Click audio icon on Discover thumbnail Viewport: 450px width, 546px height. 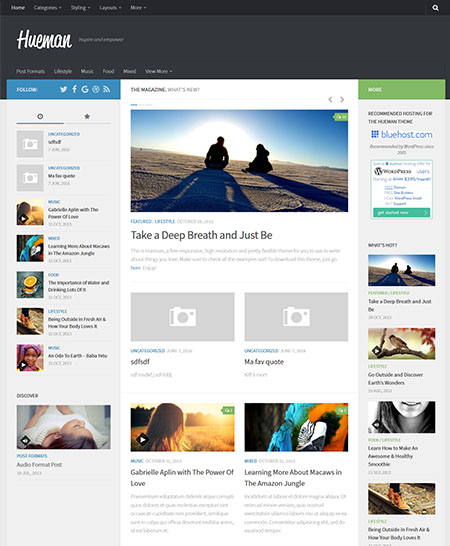pyautogui.click(x=25, y=440)
